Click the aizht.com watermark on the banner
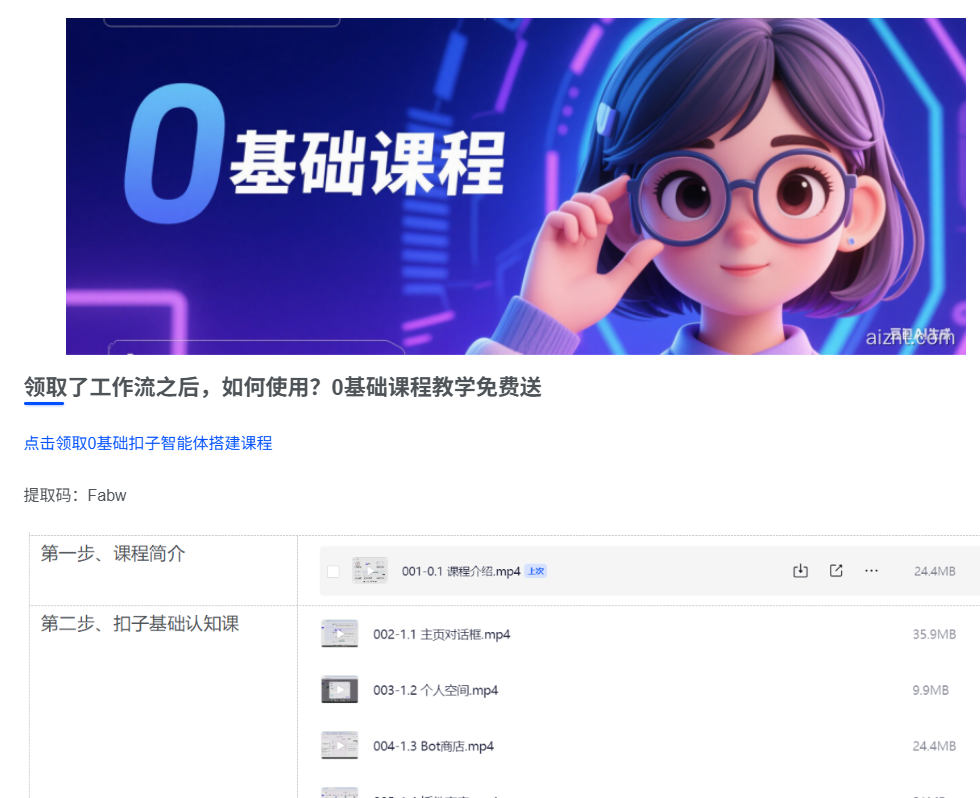 point(910,337)
